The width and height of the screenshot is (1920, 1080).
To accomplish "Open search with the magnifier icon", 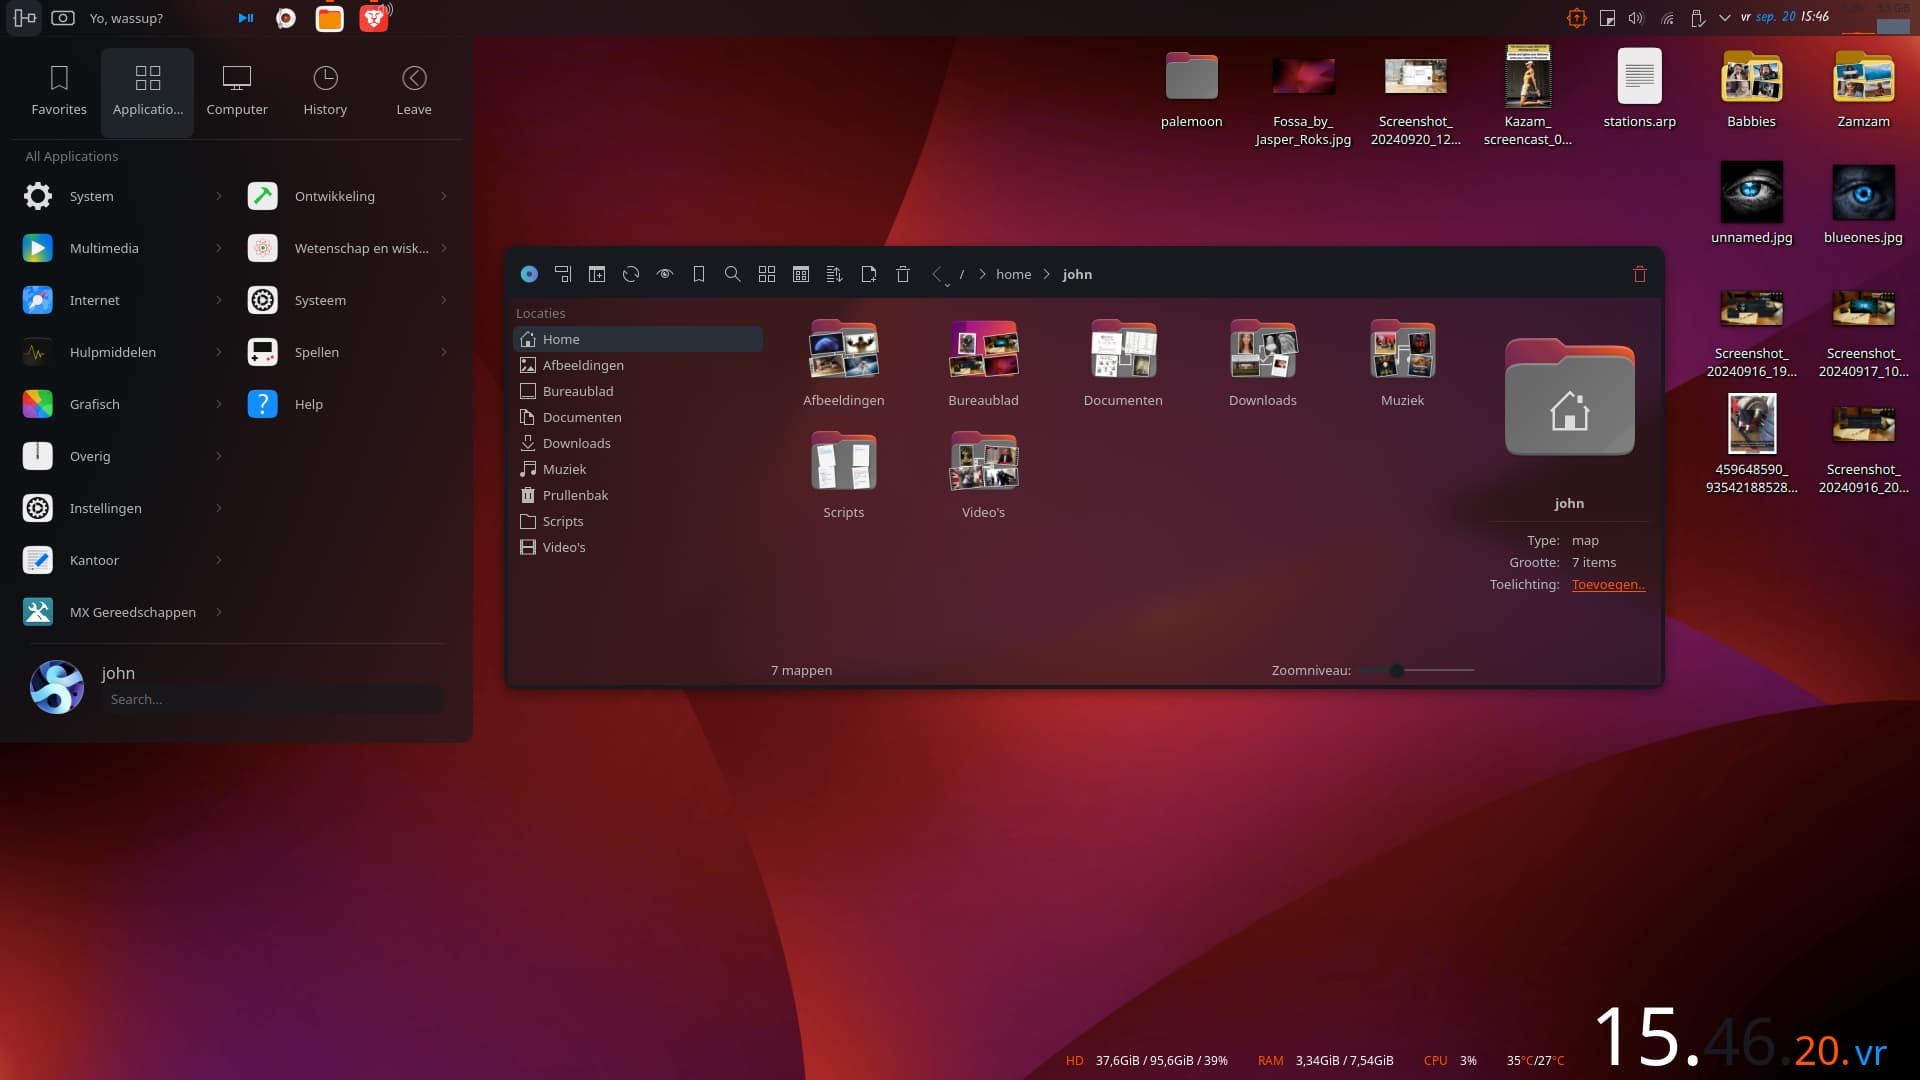I will click(x=733, y=274).
